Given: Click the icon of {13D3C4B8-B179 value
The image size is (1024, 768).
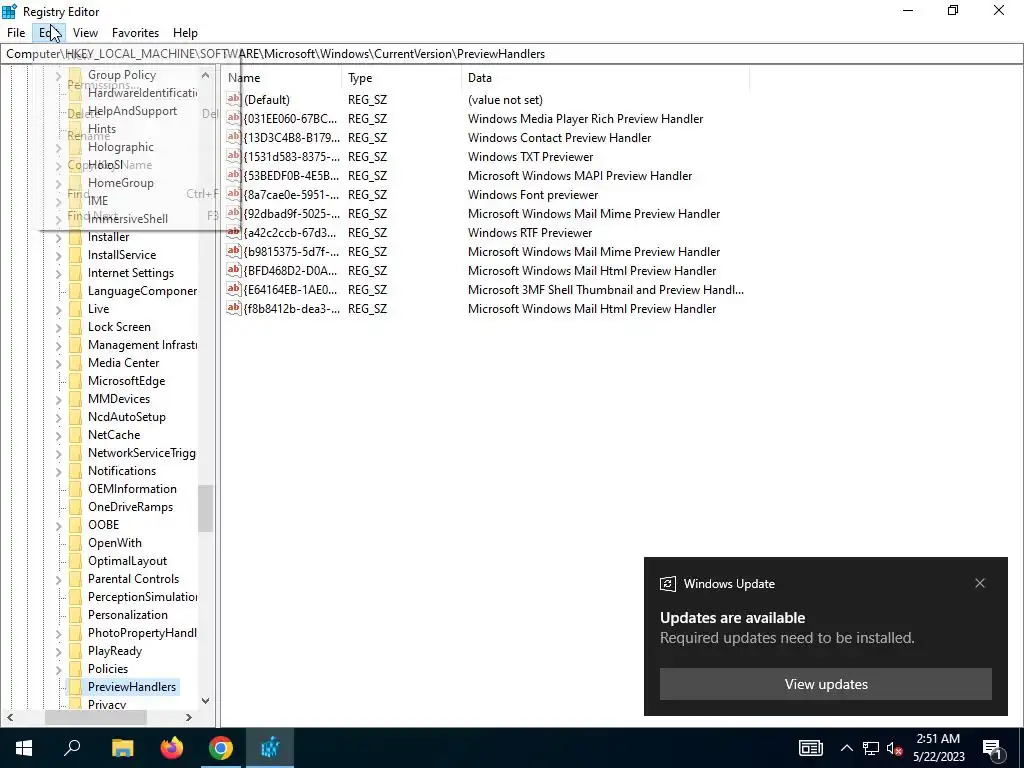Looking at the screenshot, I should click(234, 137).
